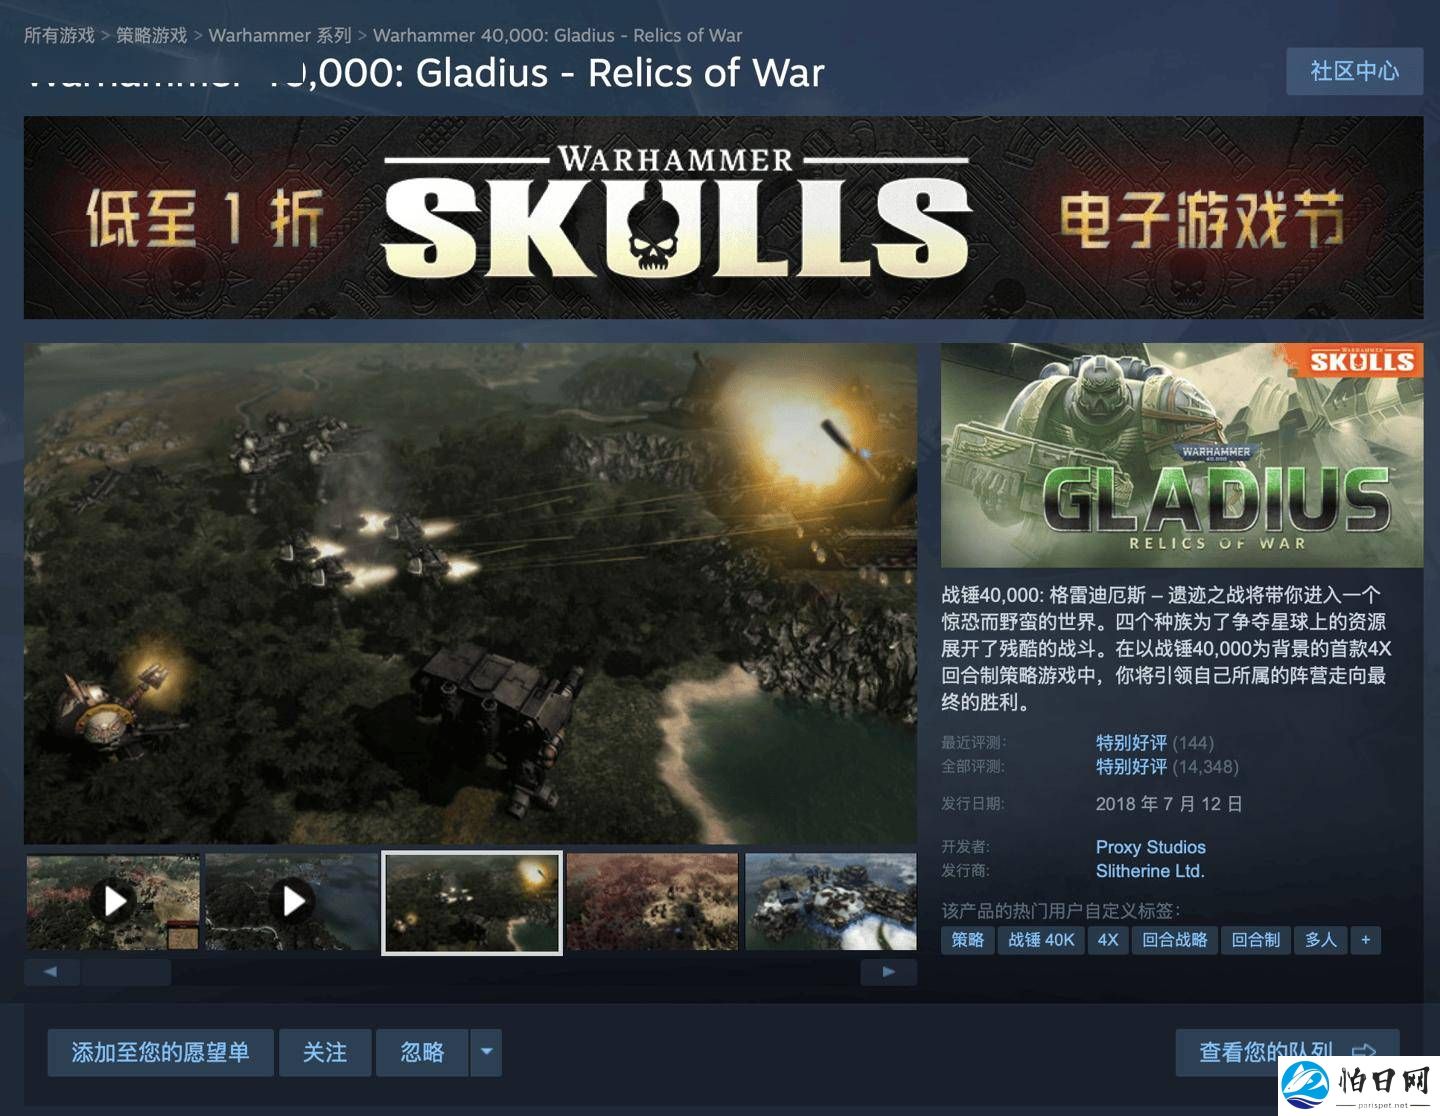Open the 社区中心 community hub
The image size is (1440, 1116).
coord(1354,71)
